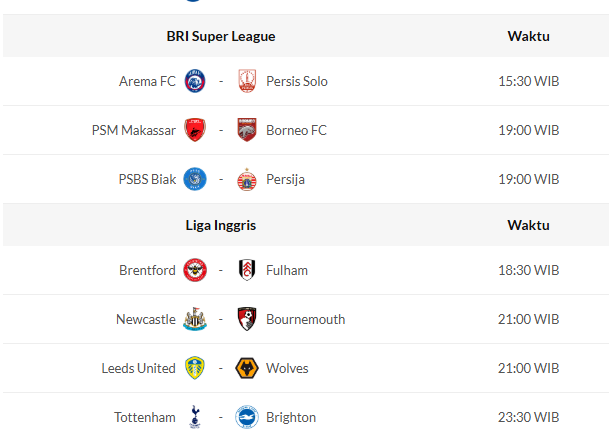Click the PSBS Biak club logo

195,179
